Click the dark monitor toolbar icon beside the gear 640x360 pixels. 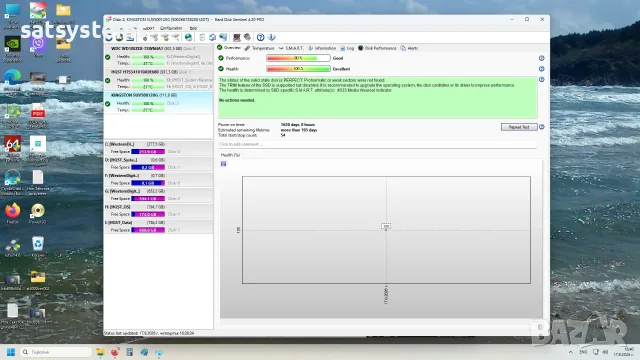[237, 38]
